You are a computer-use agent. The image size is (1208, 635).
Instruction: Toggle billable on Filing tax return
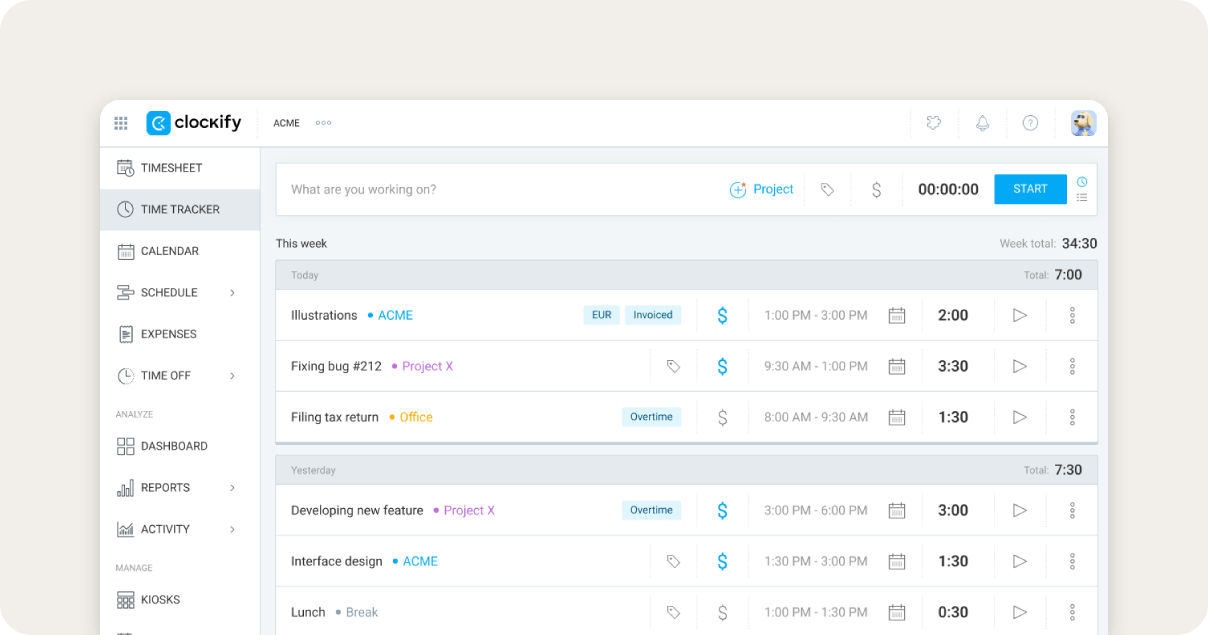pos(722,417)
